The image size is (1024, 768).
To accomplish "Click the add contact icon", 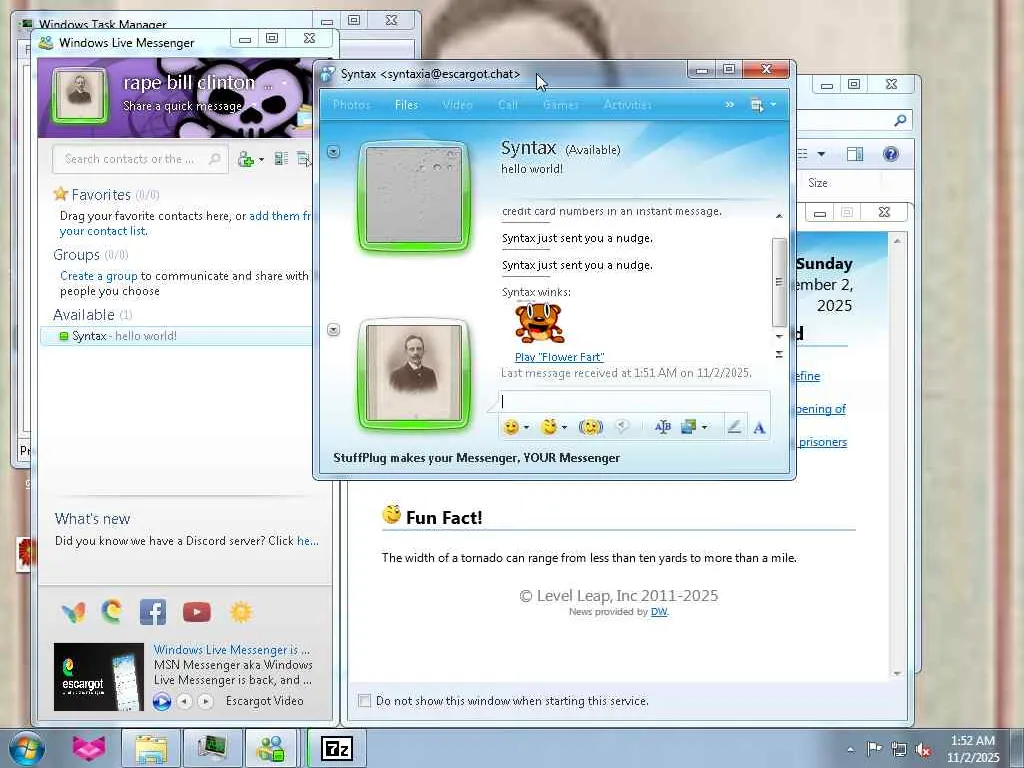I will coord(246,159).
